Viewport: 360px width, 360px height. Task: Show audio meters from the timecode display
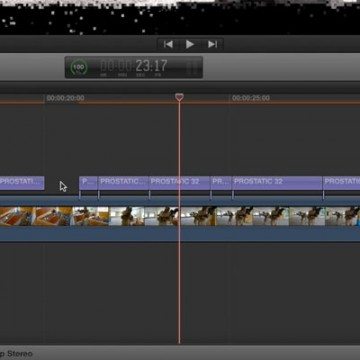(192, 68)
